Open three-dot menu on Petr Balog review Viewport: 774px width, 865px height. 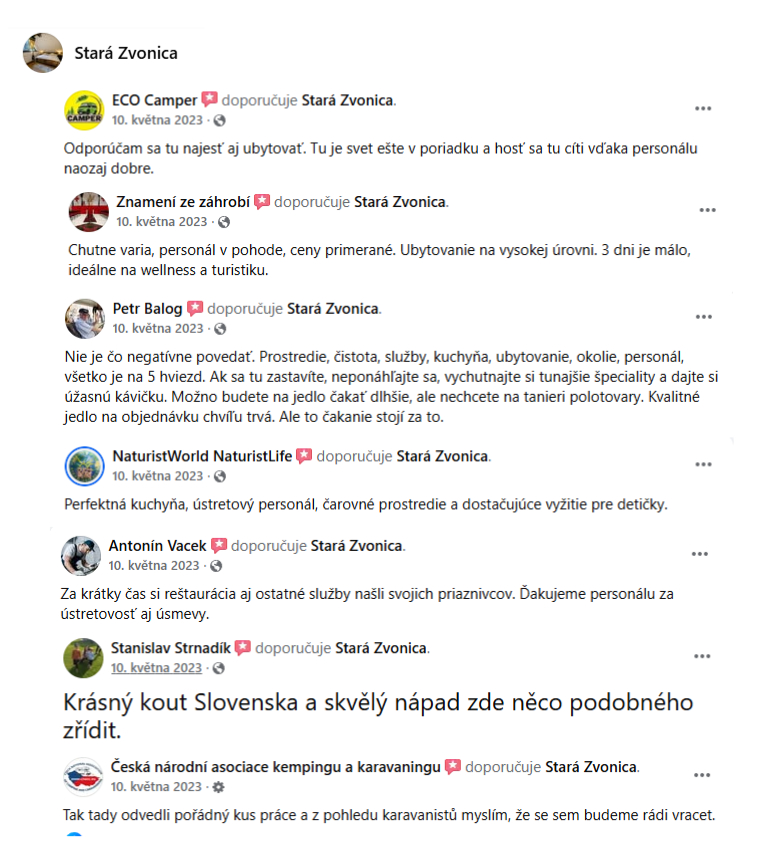click(x=703, y=317)
